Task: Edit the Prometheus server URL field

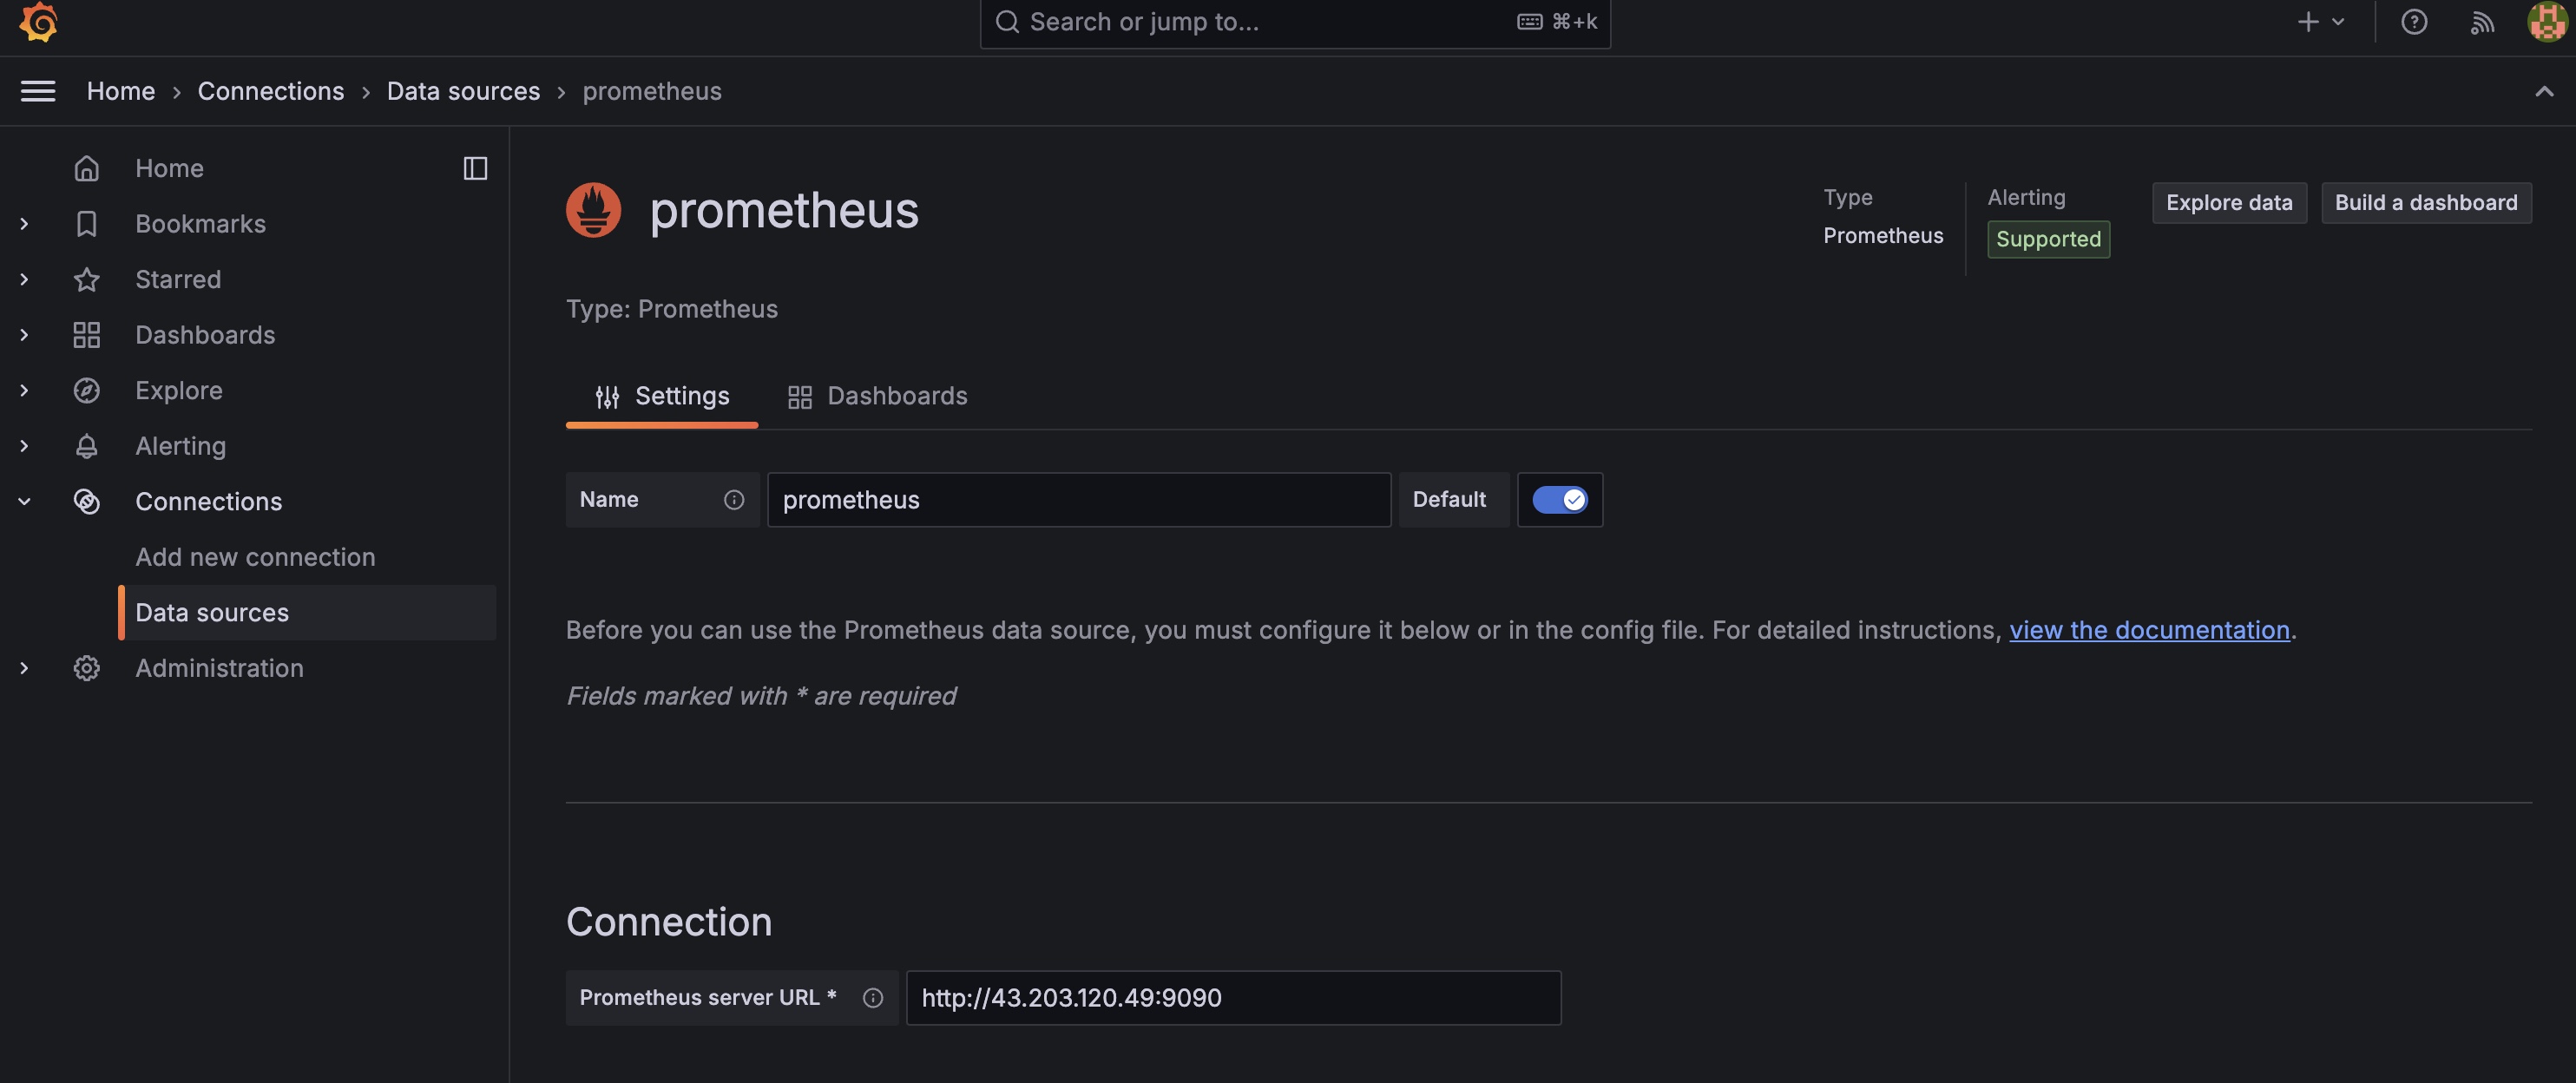Action: pos(1233,998)
